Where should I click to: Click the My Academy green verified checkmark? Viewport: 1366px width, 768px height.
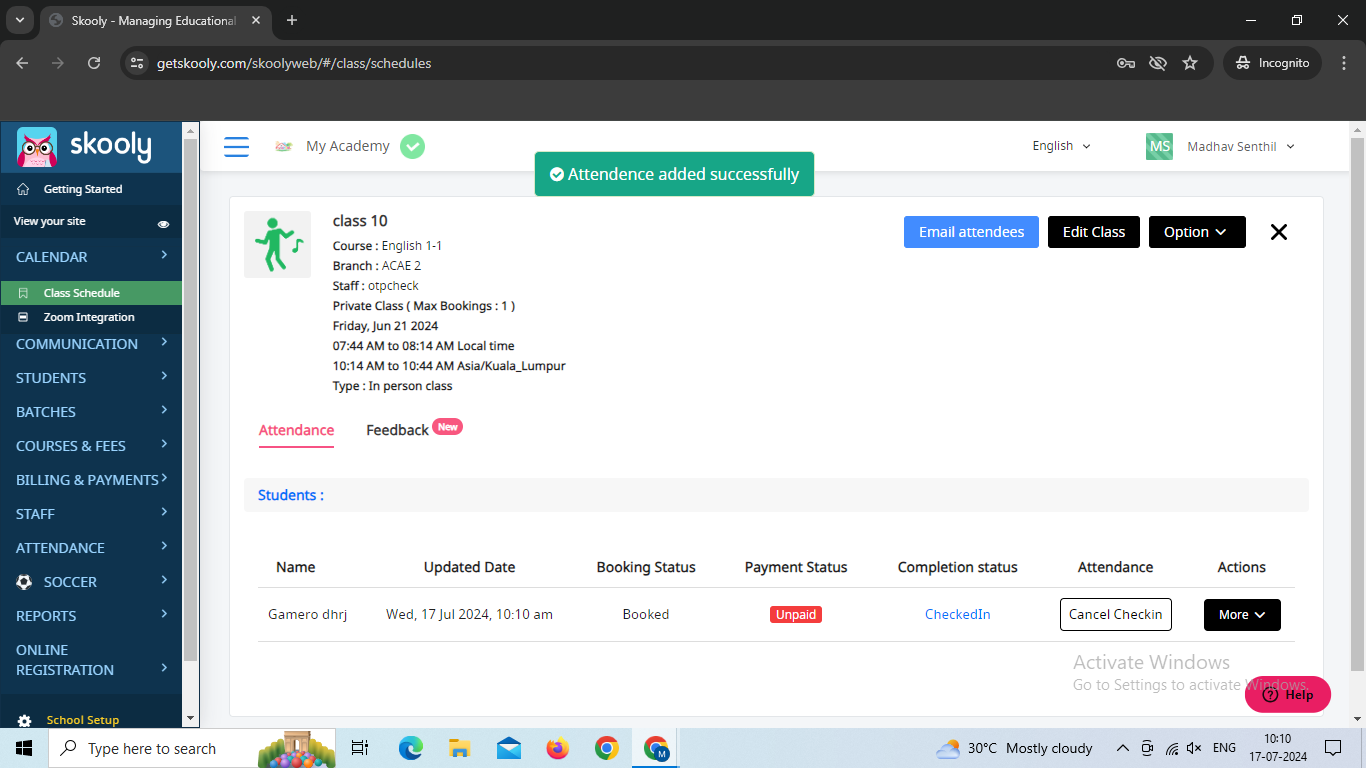point(412,146)
